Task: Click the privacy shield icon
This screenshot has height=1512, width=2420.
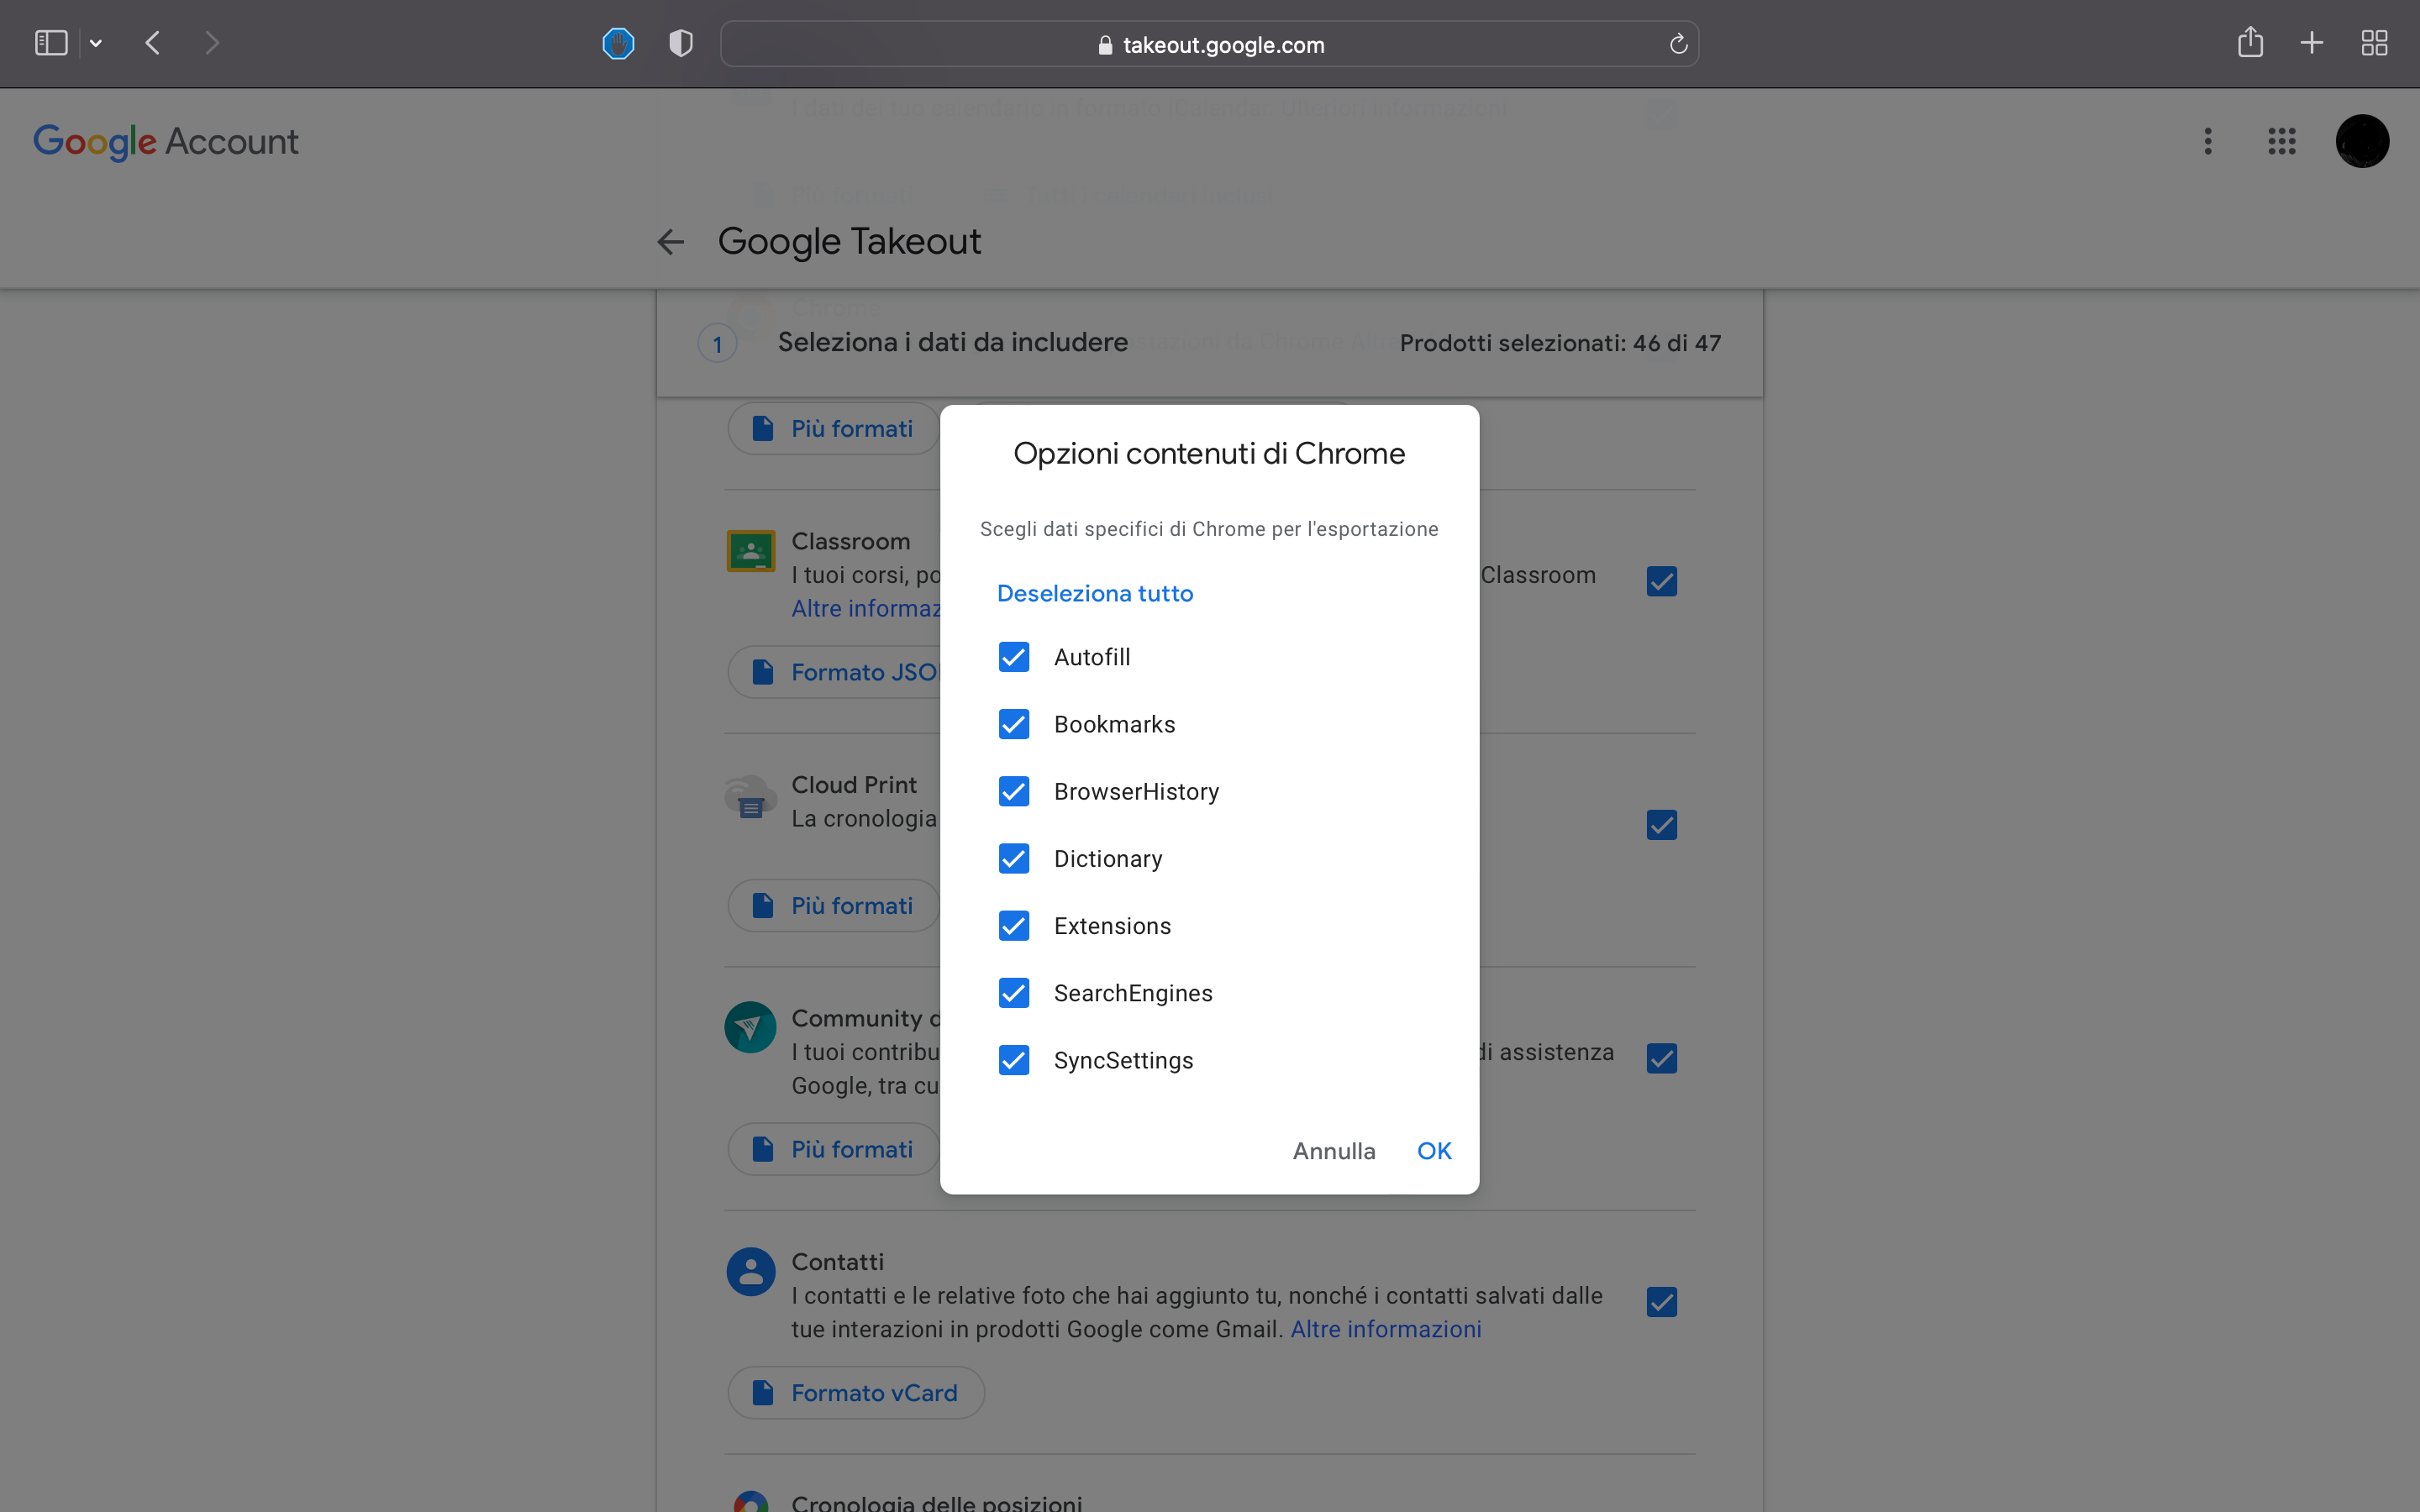Action: click(x=681, y=43)
